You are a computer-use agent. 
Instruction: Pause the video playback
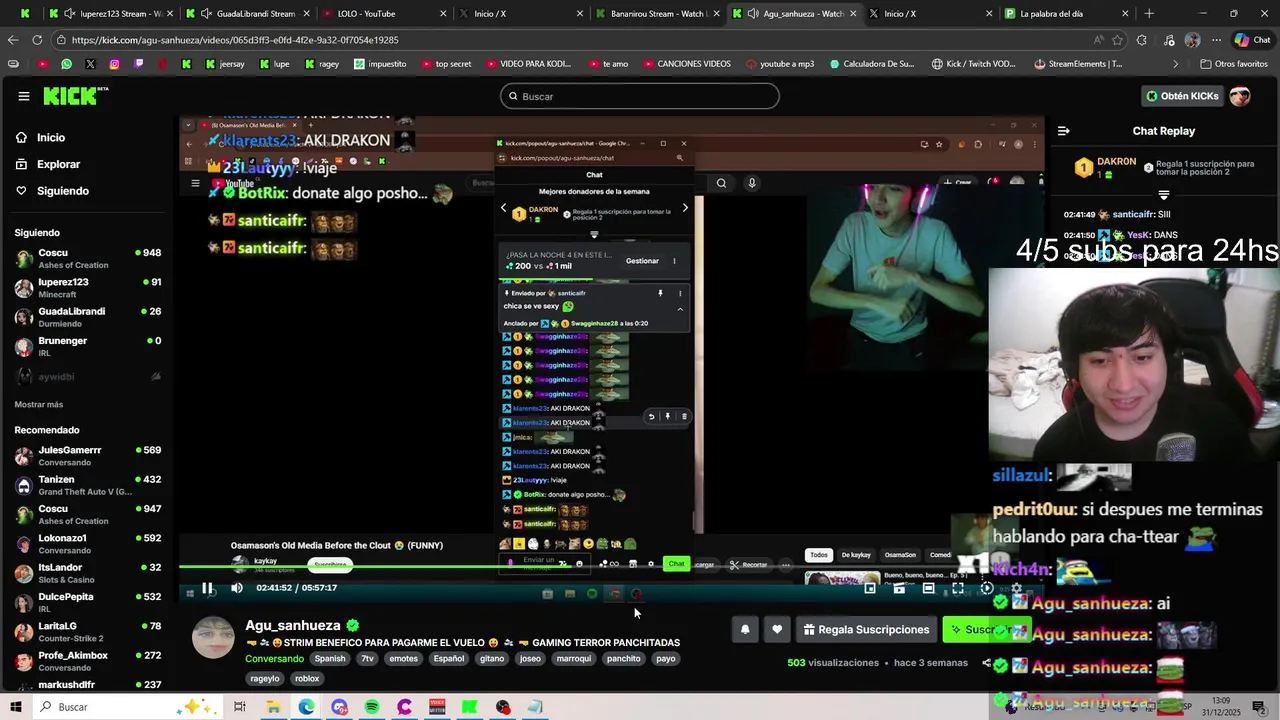[208, 588]
